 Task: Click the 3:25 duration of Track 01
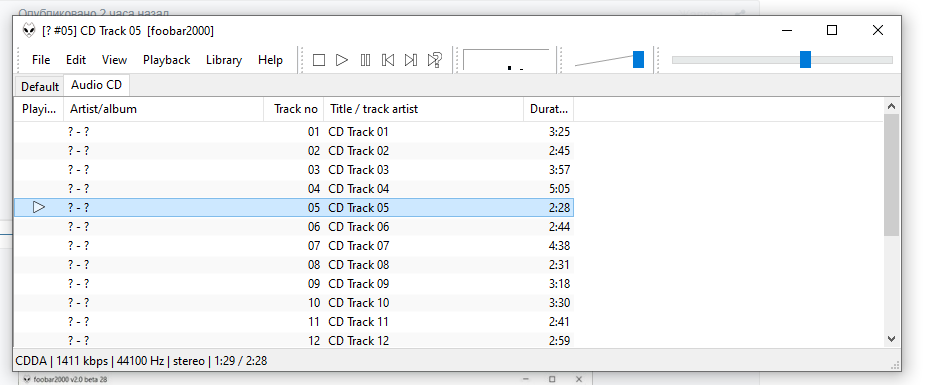tap(559, 132)
